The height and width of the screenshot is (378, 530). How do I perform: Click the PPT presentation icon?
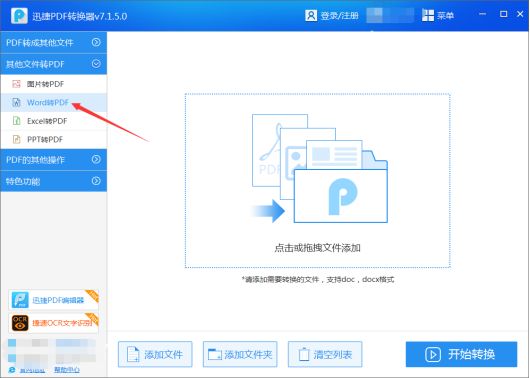pyautogui.click(x=16, y=139)
